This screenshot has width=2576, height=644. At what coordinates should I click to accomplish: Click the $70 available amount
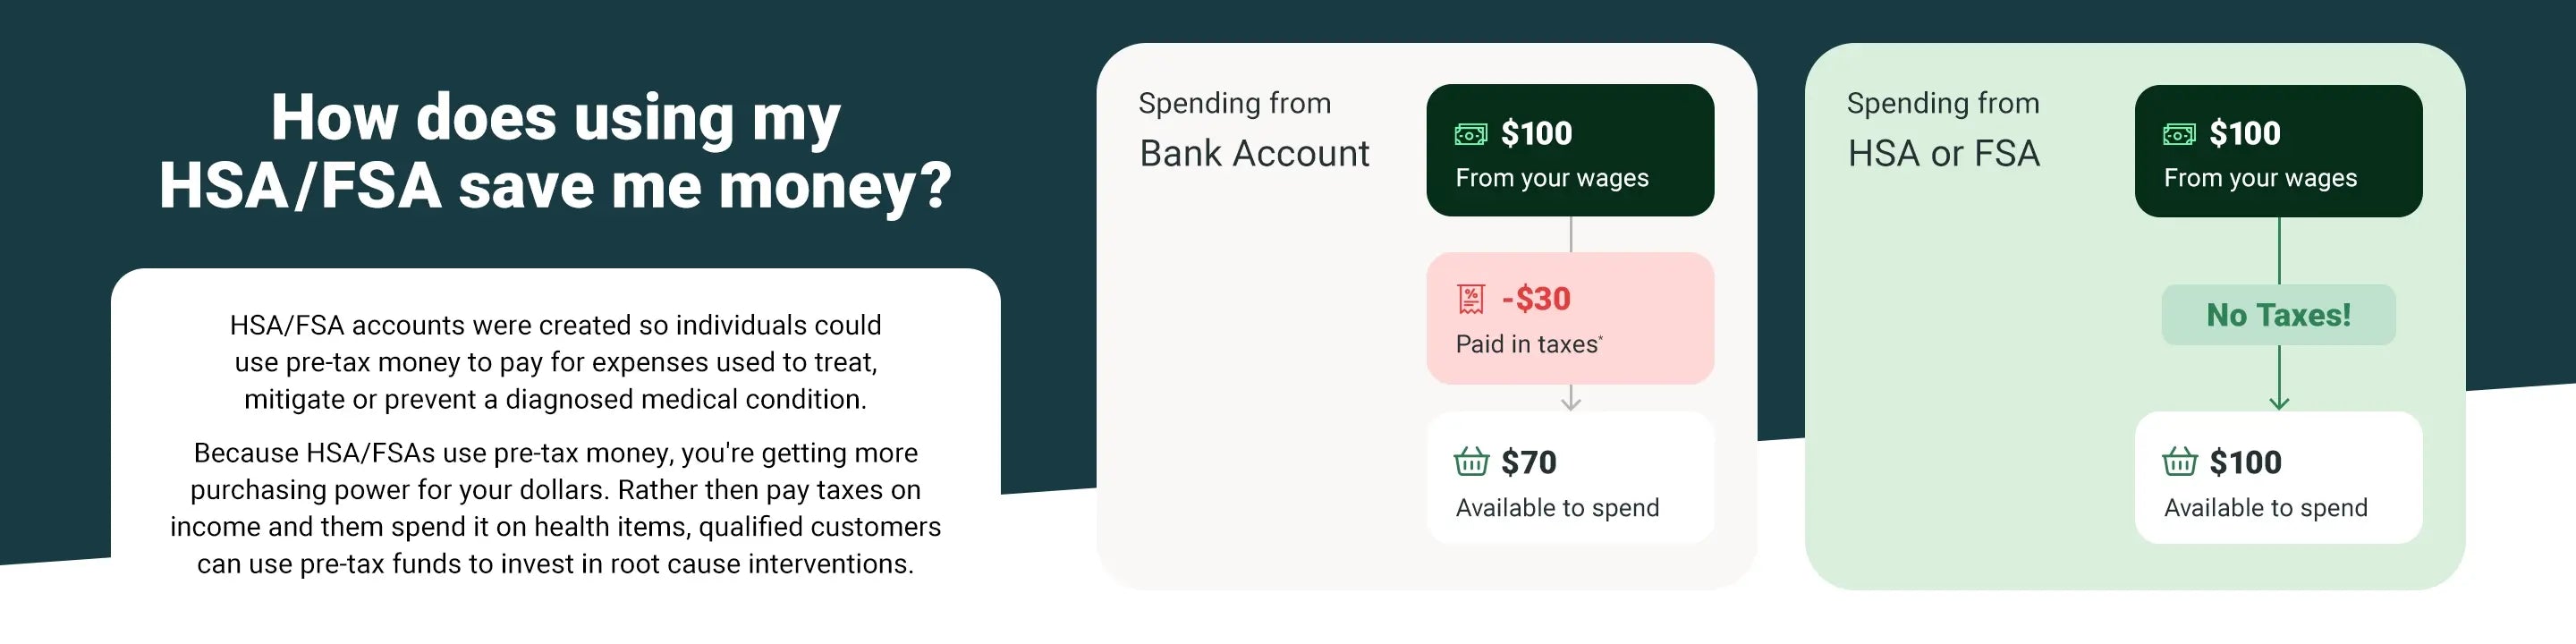1529,462
